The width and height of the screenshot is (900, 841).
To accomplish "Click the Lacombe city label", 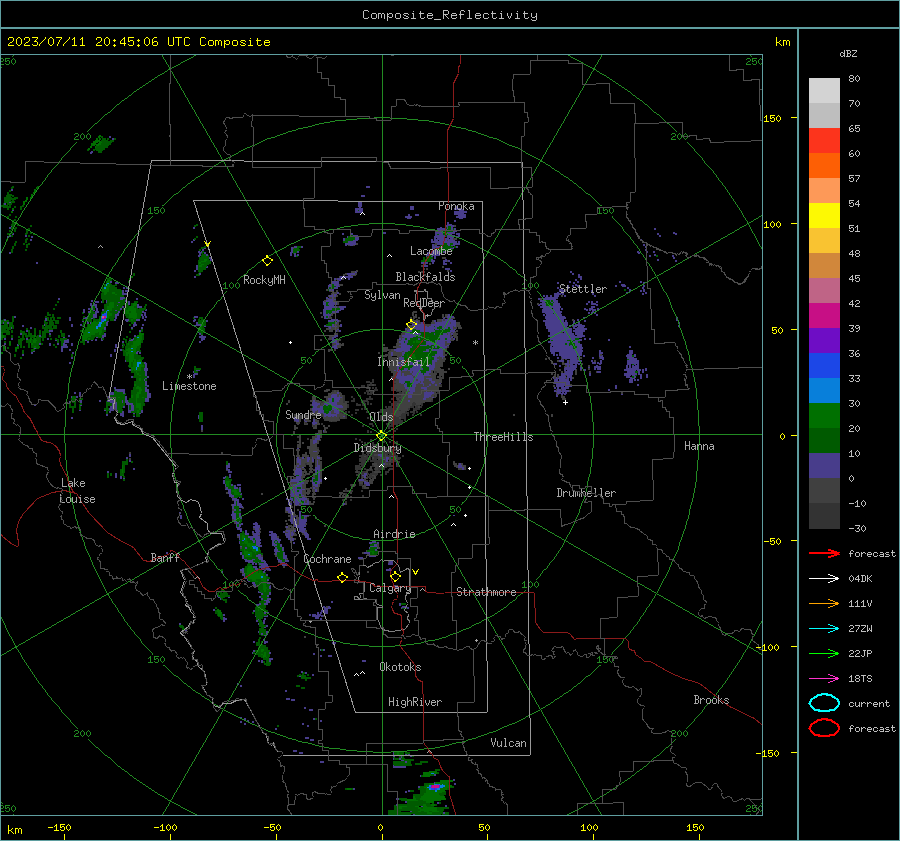I will pos(431,251).
